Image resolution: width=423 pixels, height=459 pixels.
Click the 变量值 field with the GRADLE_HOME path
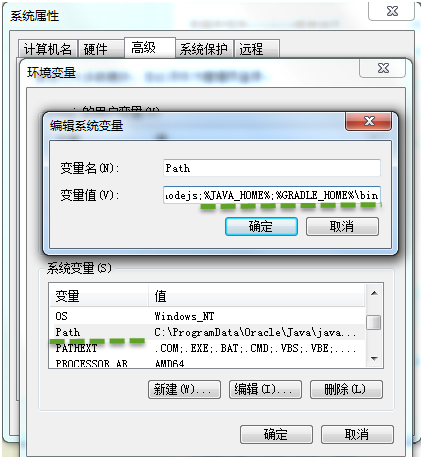[272, 195]
